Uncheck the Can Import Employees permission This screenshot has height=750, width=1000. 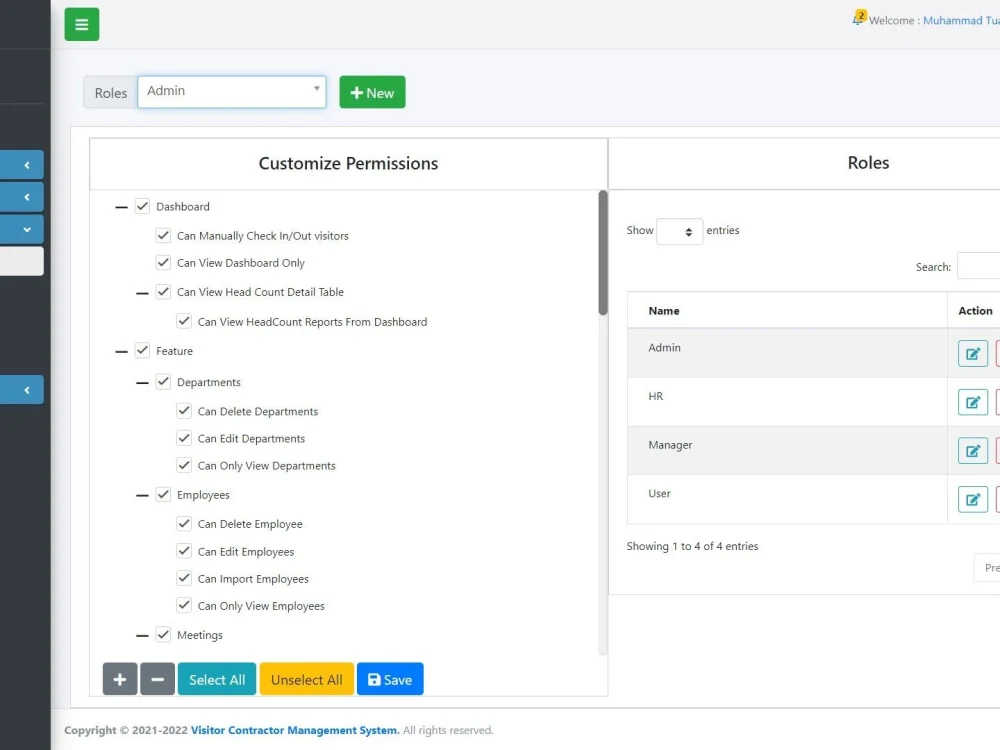click(x=184, y=578)
